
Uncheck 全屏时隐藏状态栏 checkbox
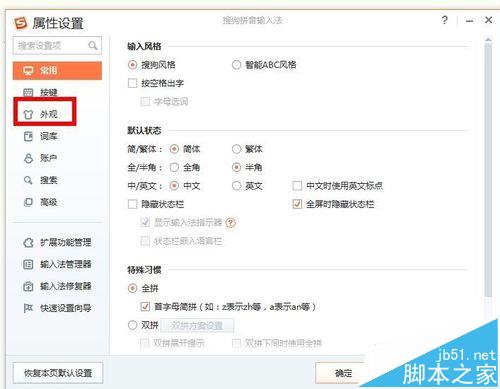point(297,204)
